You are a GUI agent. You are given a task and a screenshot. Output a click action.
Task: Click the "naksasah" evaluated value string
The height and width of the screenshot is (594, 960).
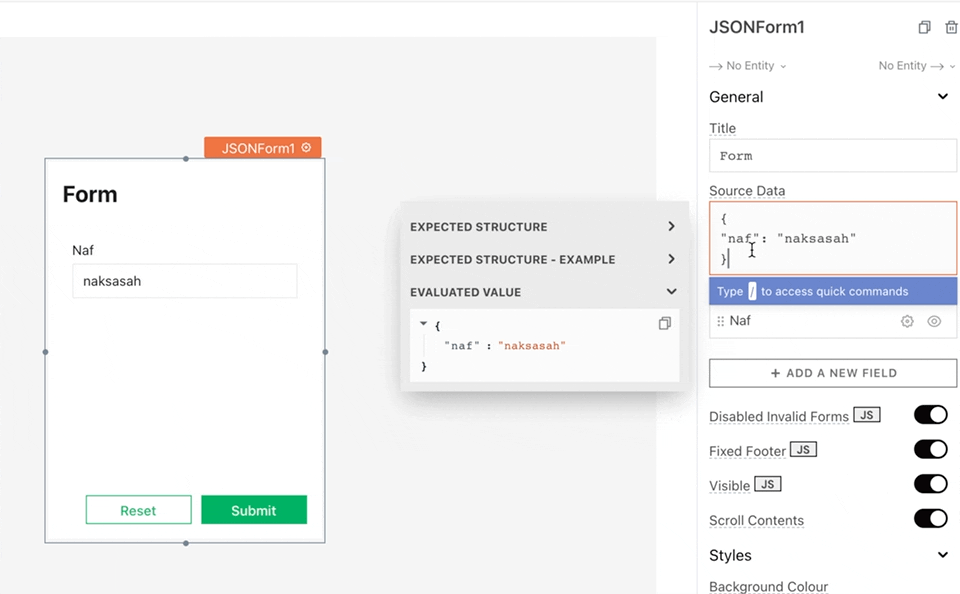click(x=532, y=346)
